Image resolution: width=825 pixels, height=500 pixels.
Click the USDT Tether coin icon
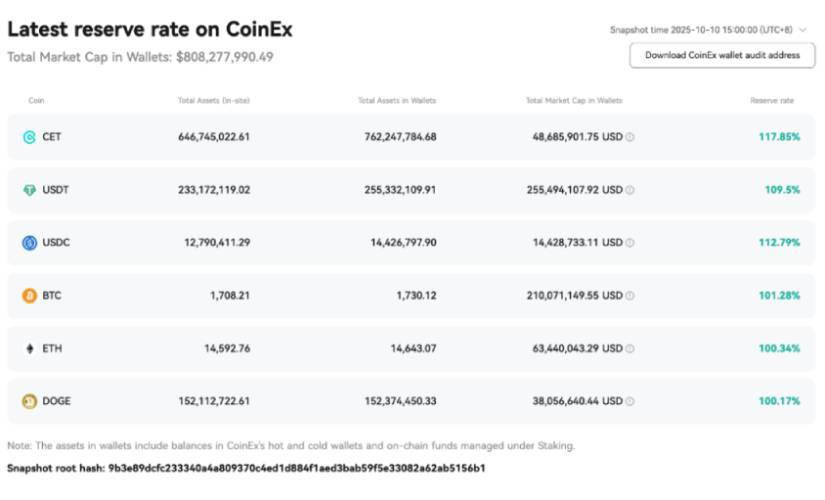29,190
